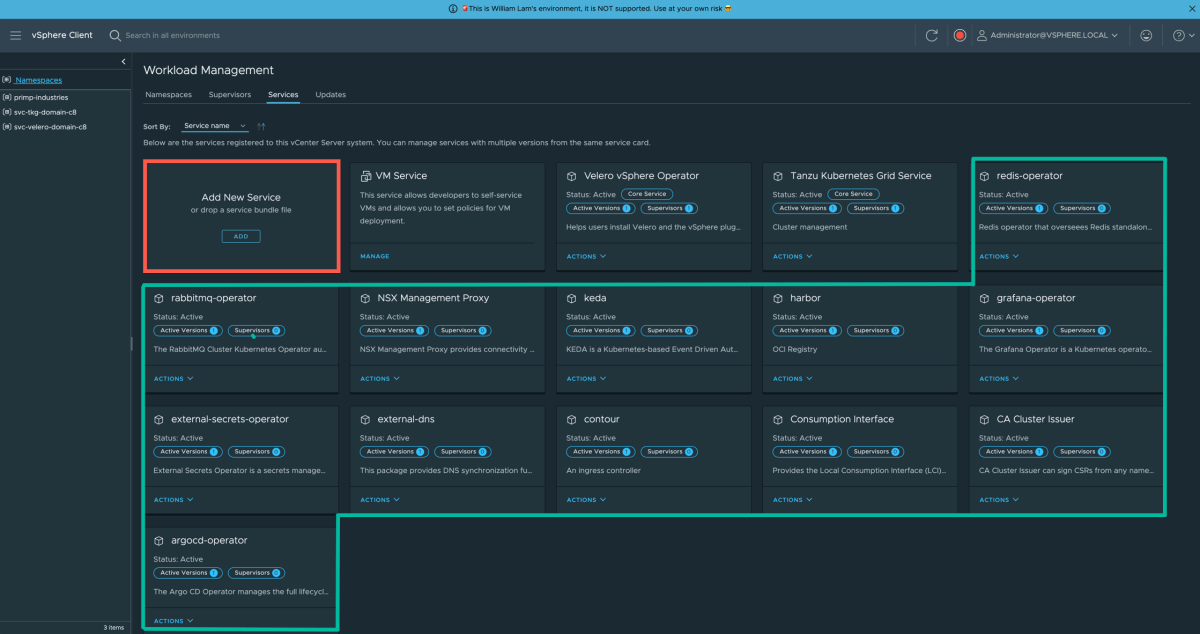
Task: Open Administrator@VSPHERE.LOCAL user menu
Action: 1047,35
